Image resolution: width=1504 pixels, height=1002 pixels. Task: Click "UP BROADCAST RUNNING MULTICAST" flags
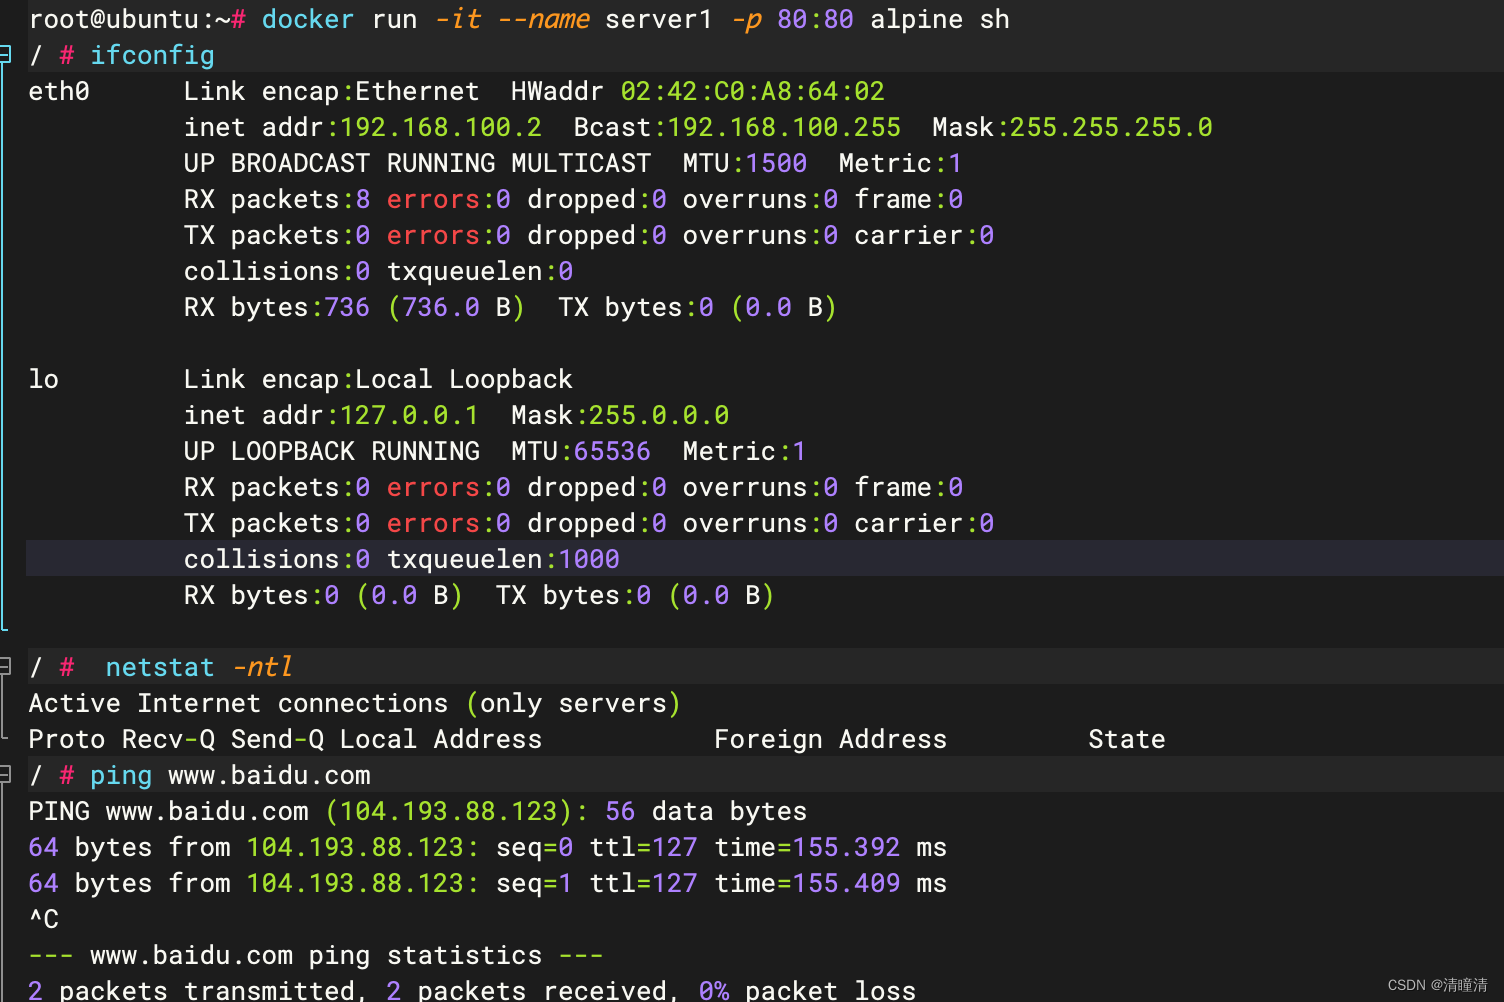tap(417, 163)
